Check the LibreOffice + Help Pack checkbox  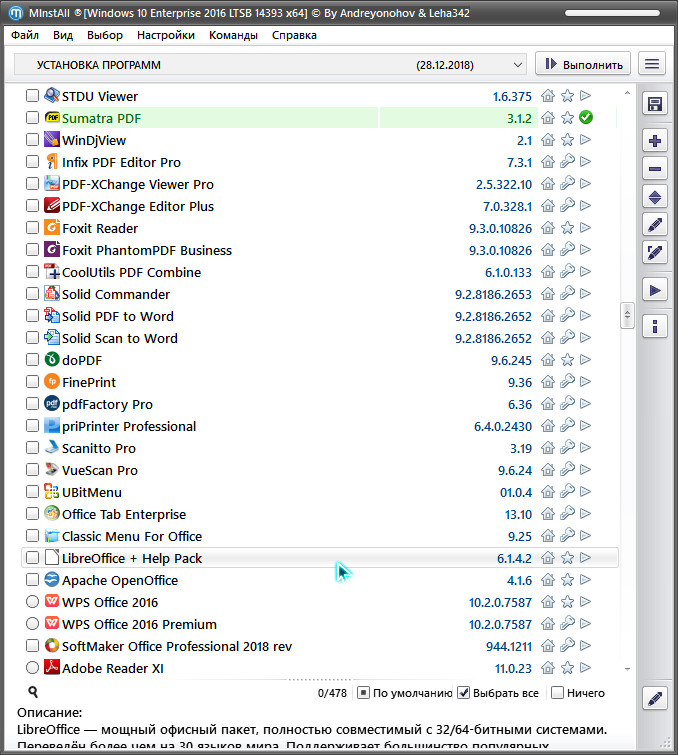point(33,558)
